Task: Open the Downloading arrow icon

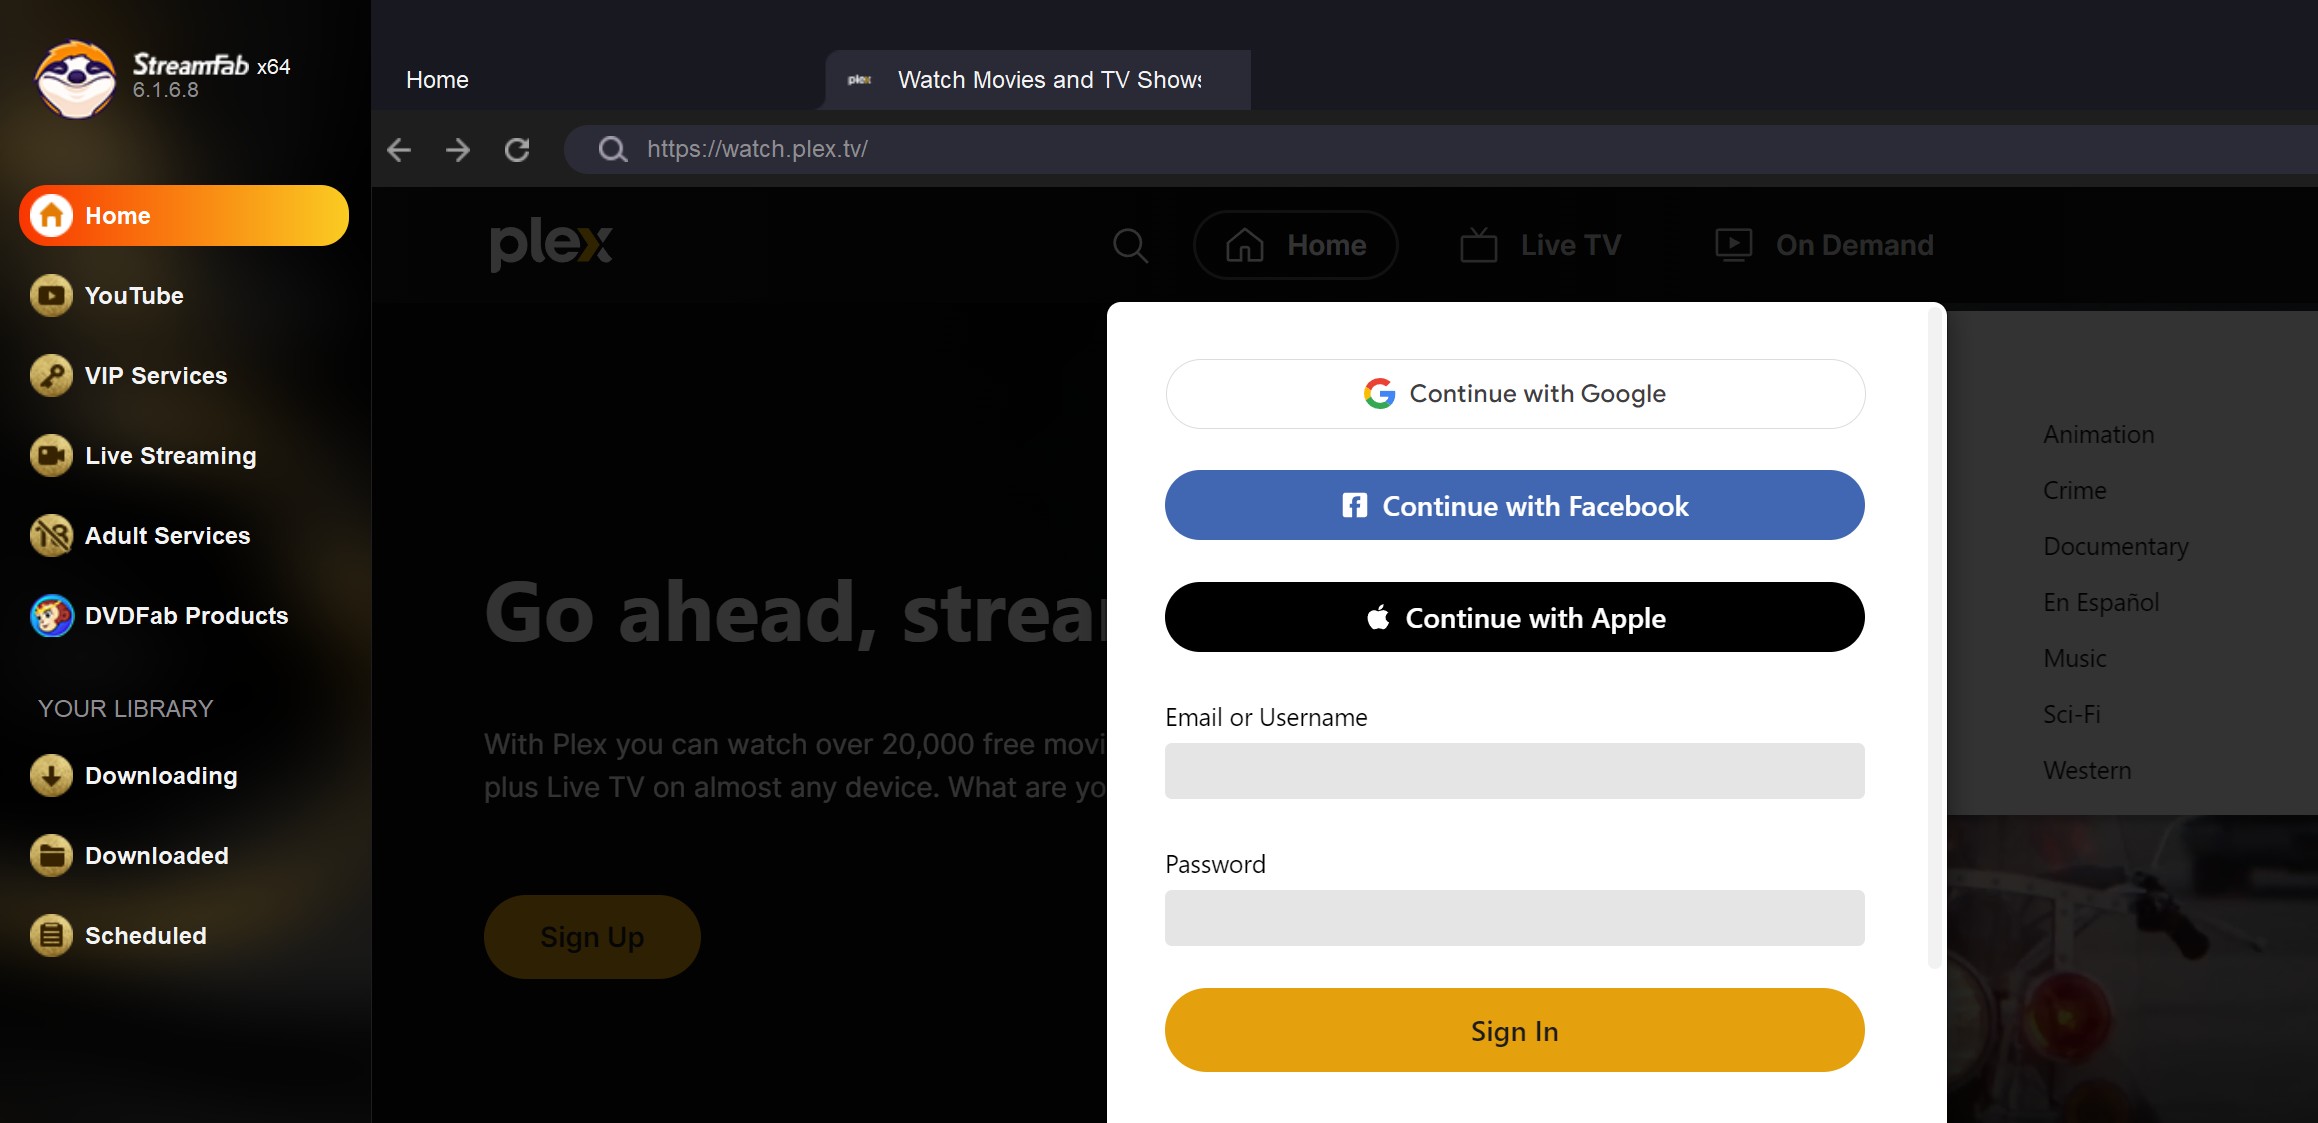Action: (51, 775)
